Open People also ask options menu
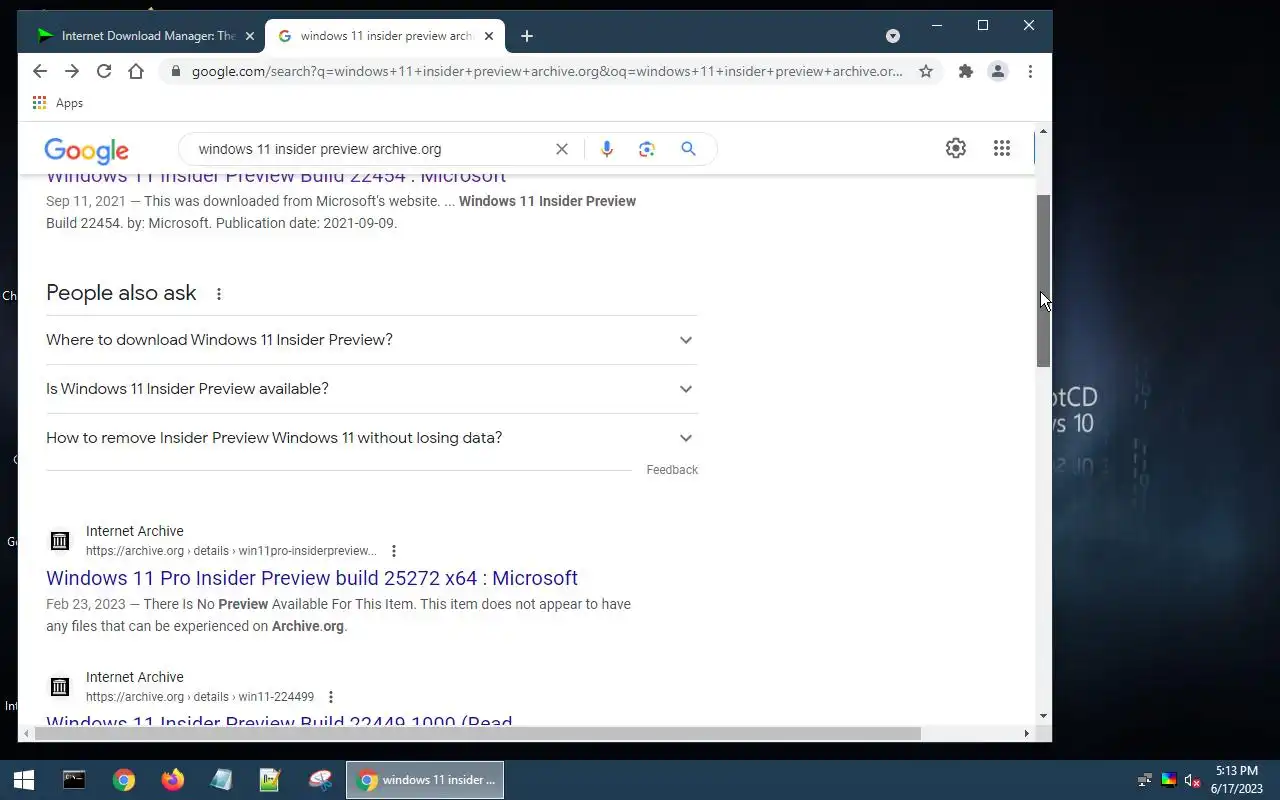 tap(219, 294)
